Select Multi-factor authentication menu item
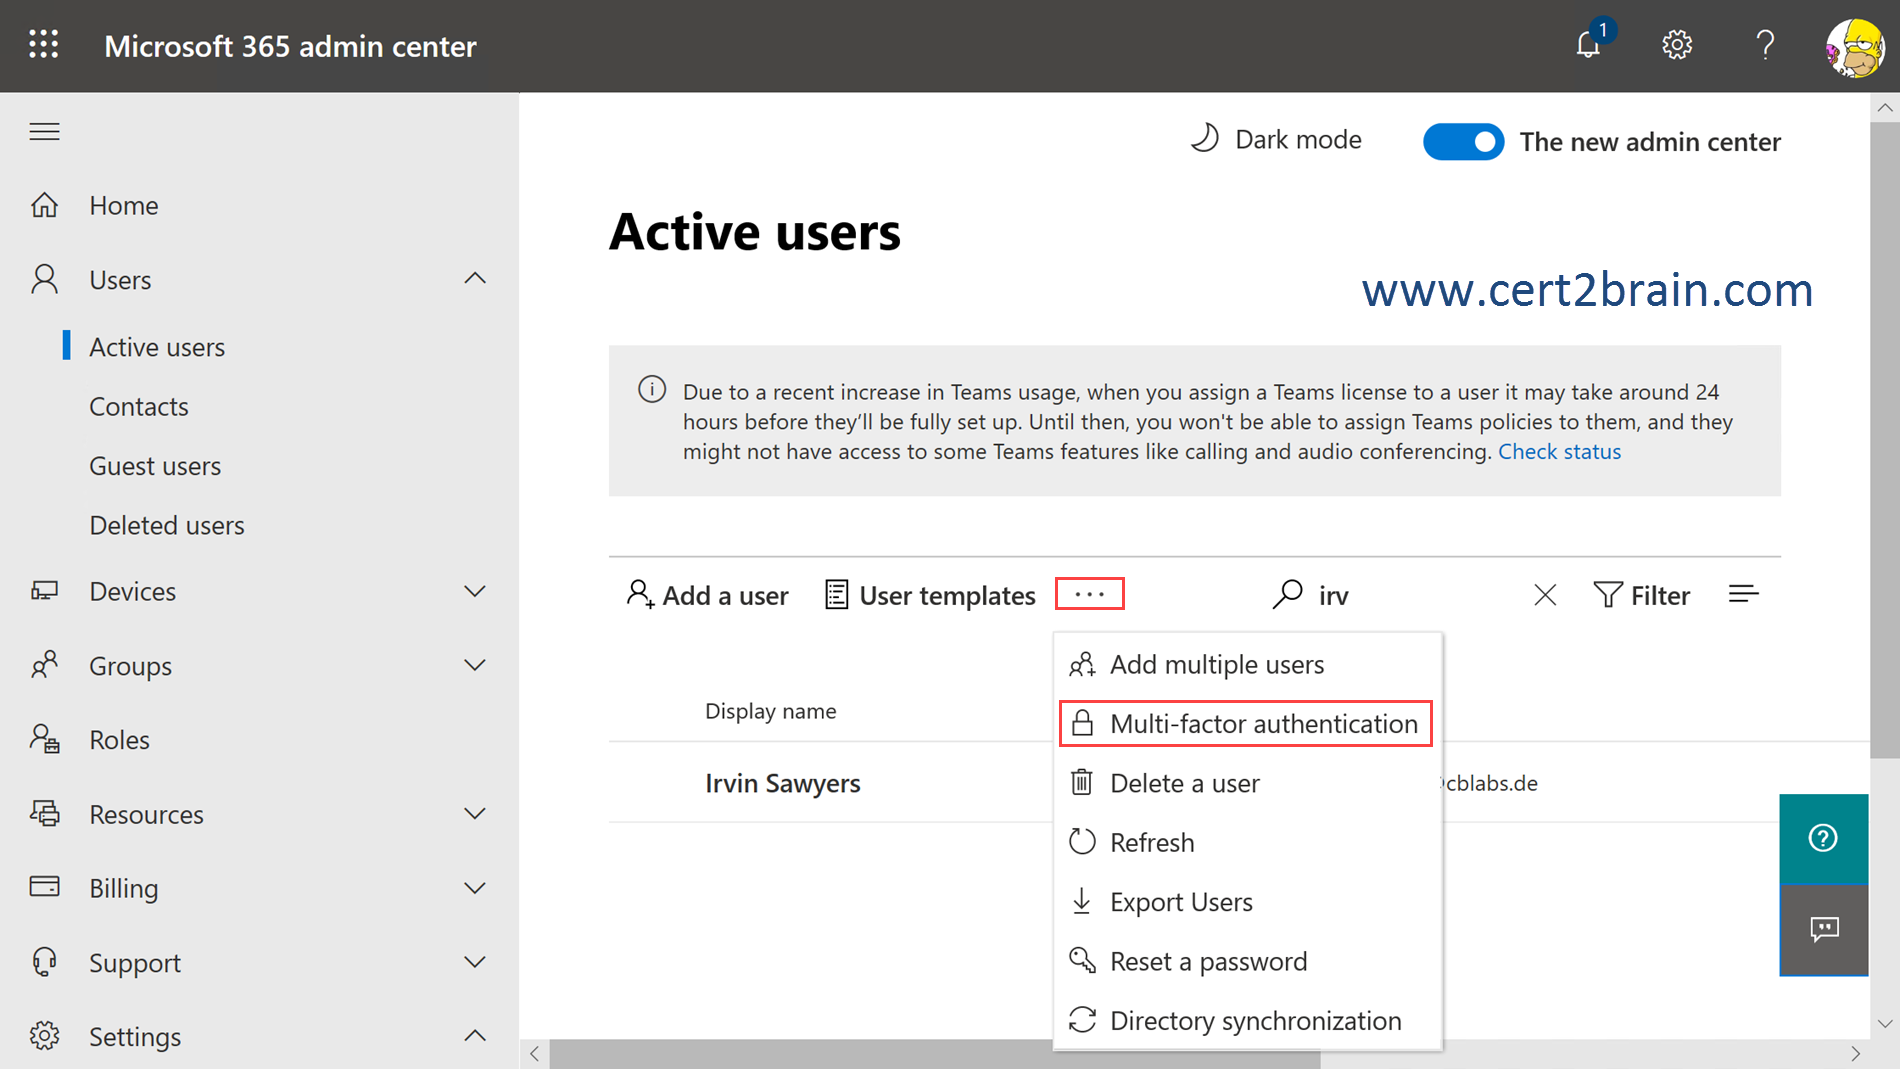Screen dimensions: 1900x1069 [x=1246, y=723]
